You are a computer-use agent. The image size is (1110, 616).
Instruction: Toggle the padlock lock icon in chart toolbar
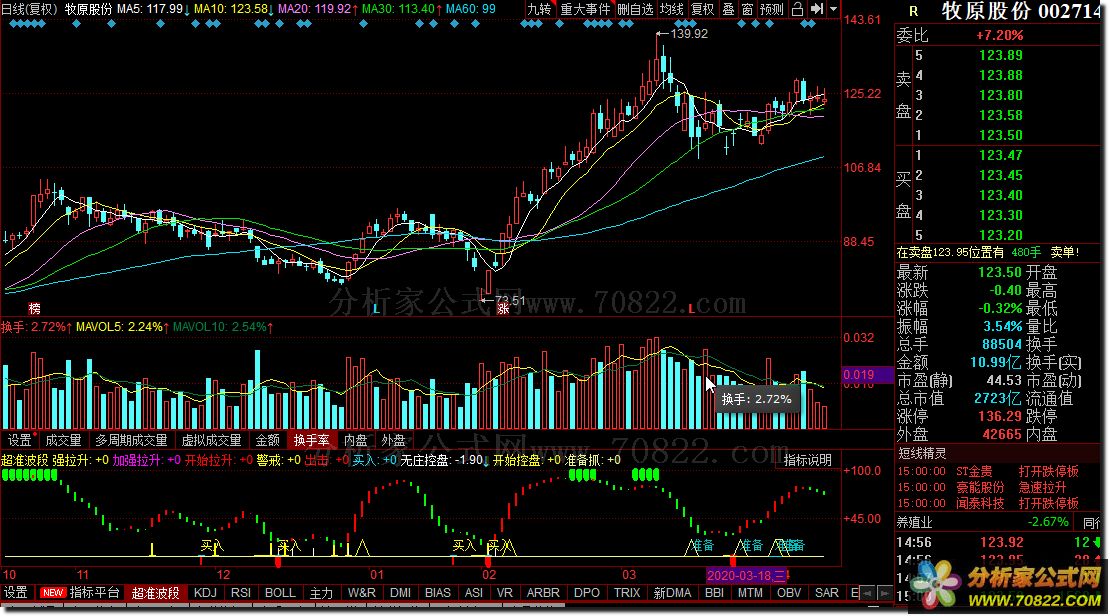(x=797, y=9)
